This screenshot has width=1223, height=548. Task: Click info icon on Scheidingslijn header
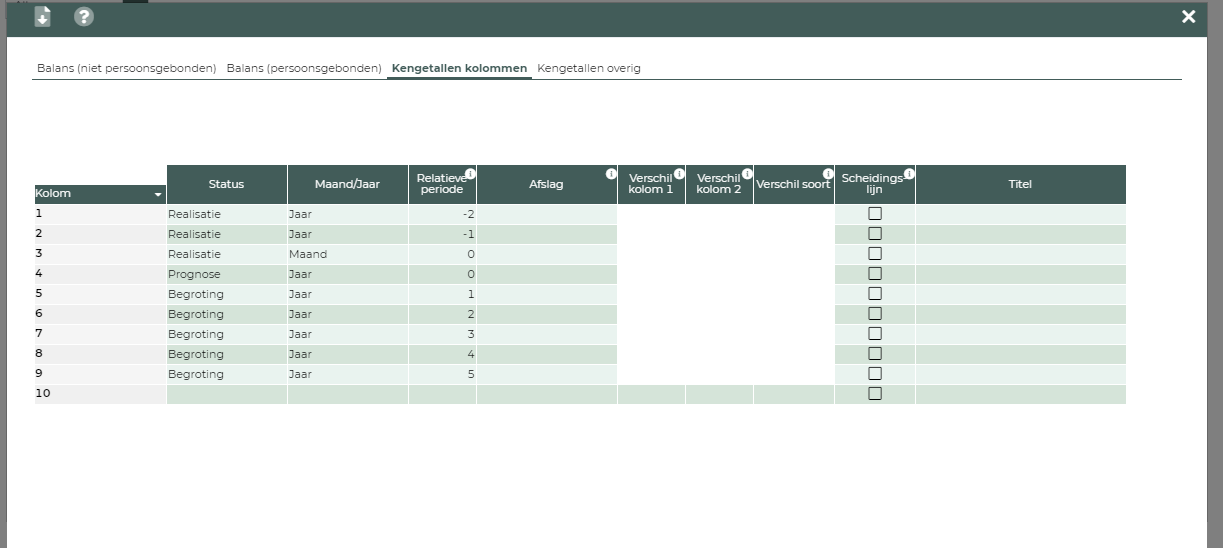pos(909,174)
